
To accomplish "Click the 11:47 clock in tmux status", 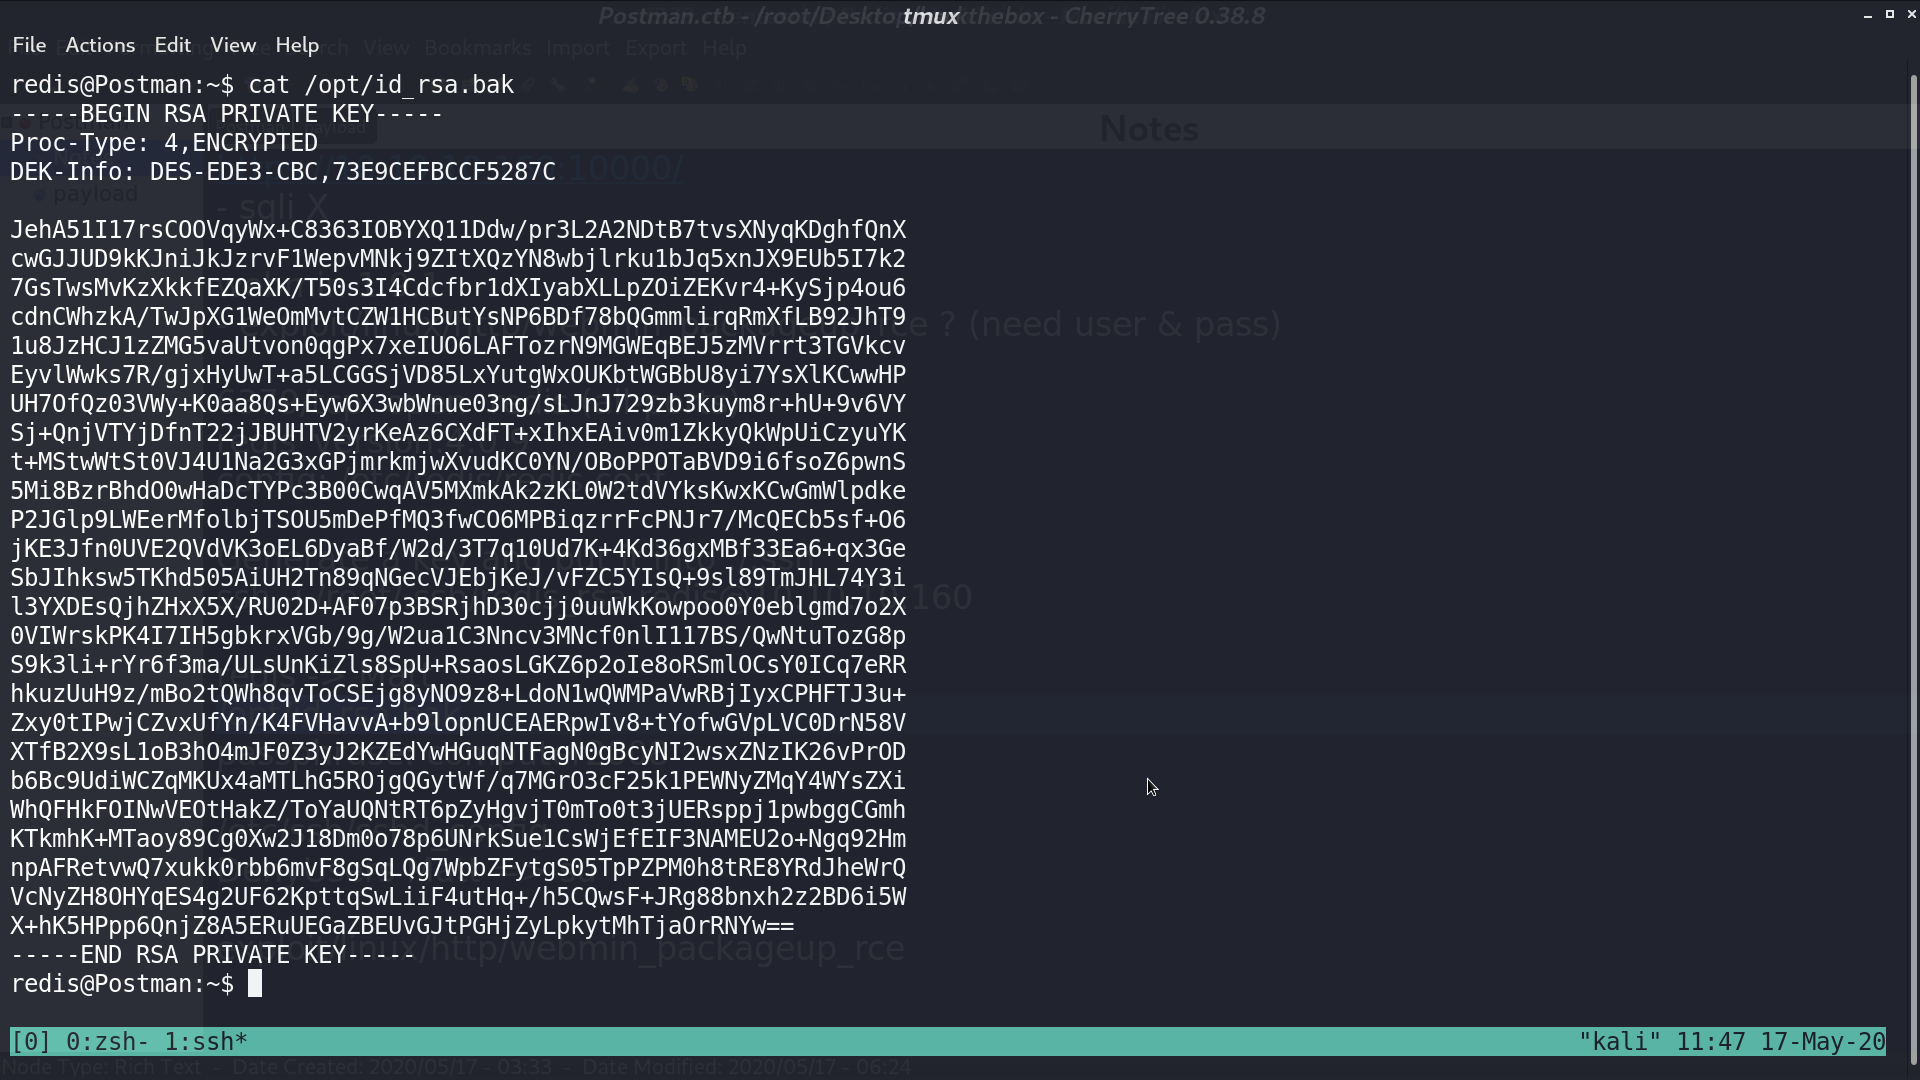I will point(1711,1041).
